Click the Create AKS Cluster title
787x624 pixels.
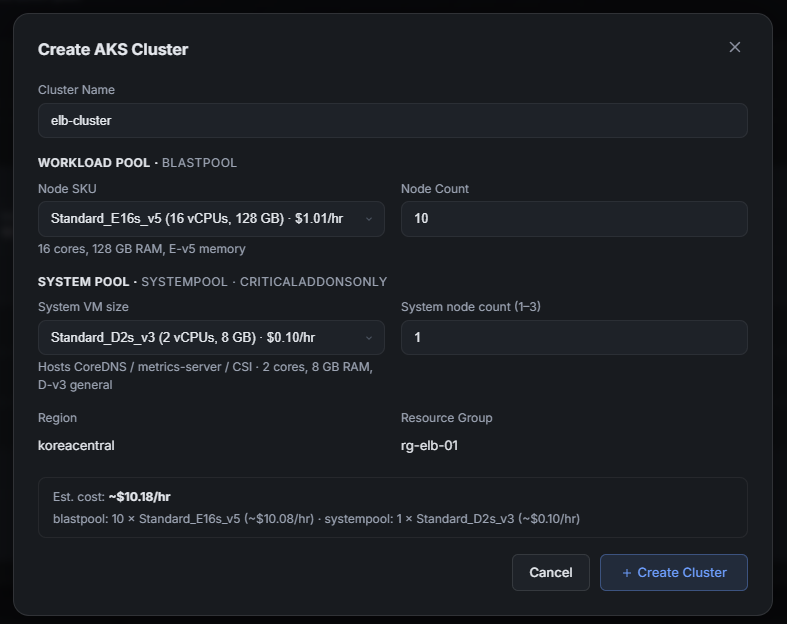tap(113, 49)
